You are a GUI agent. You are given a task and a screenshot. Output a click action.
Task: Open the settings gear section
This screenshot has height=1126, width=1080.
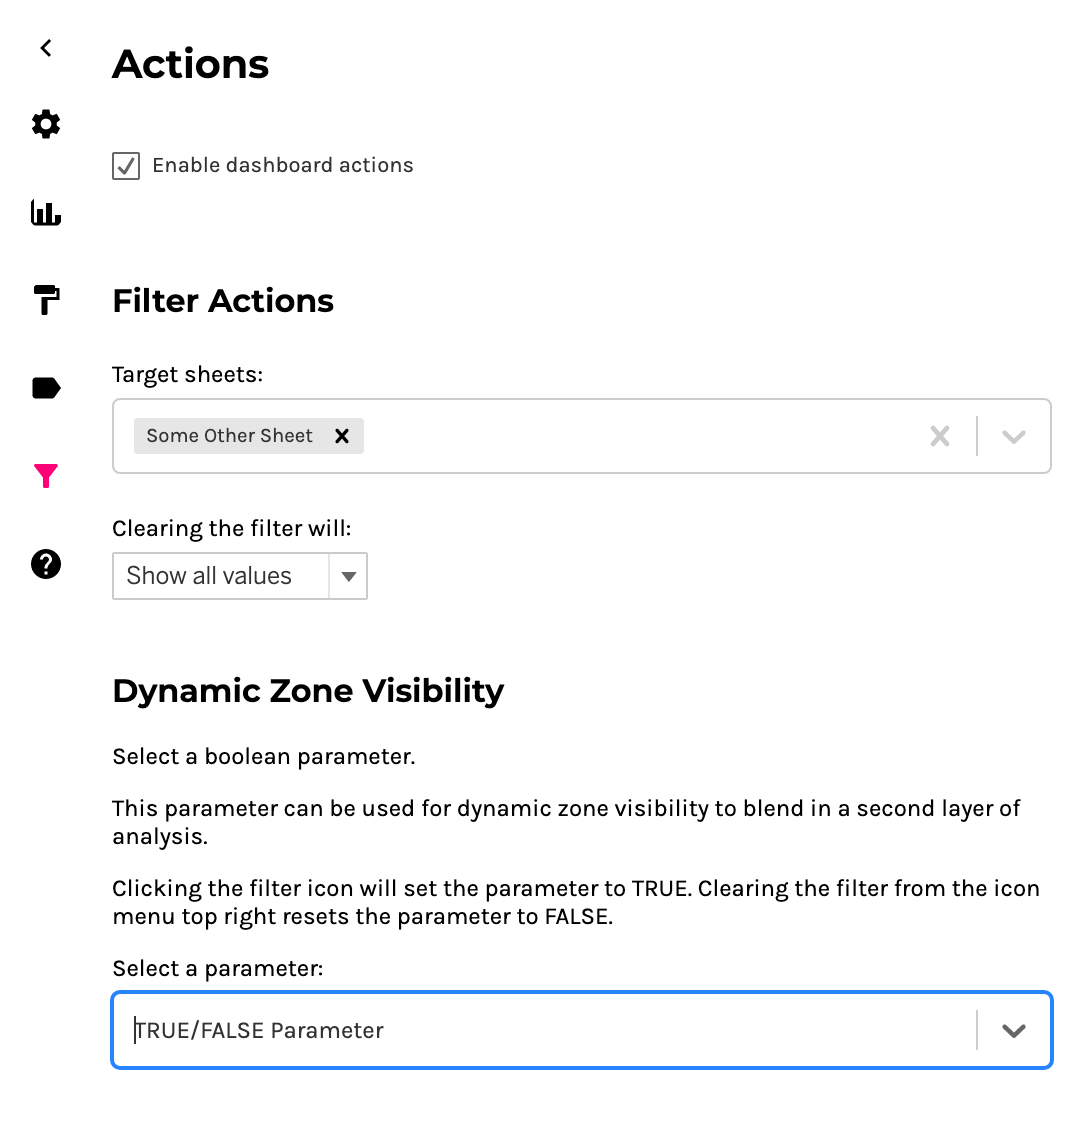pyautogui.click(x=46, y=124)
